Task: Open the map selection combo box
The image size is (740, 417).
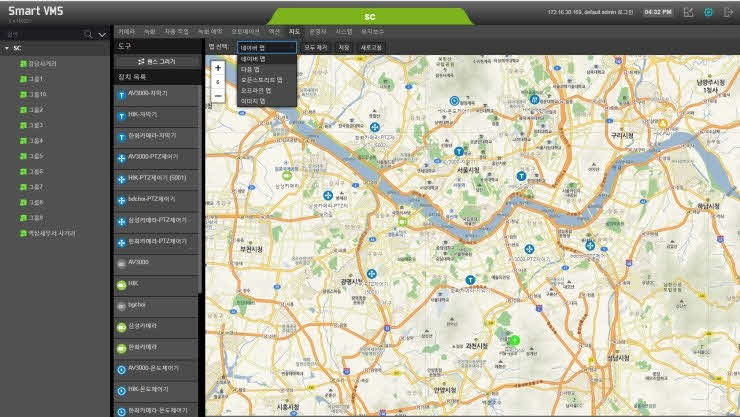Action: [x=266, y=47]
